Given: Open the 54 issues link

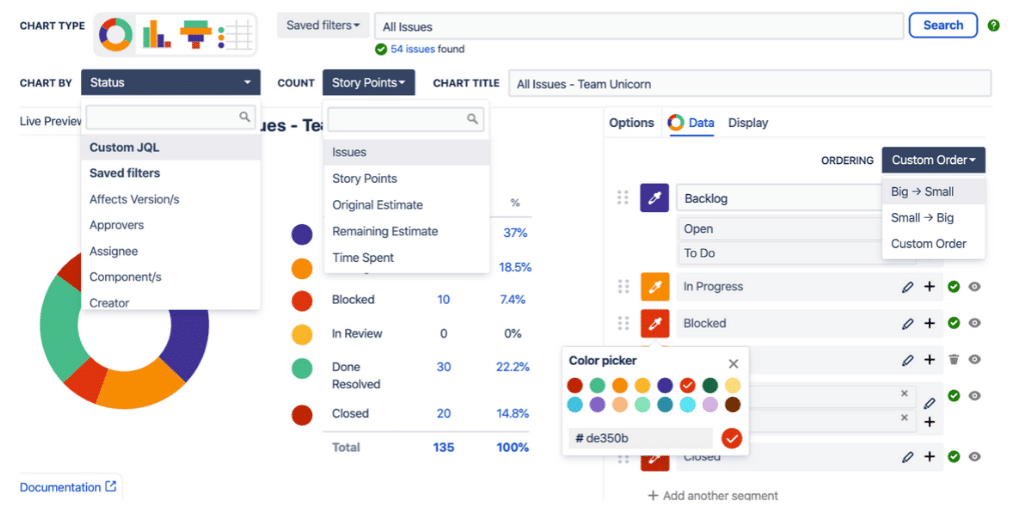Looking at the screenshot, I should (413, 49).
